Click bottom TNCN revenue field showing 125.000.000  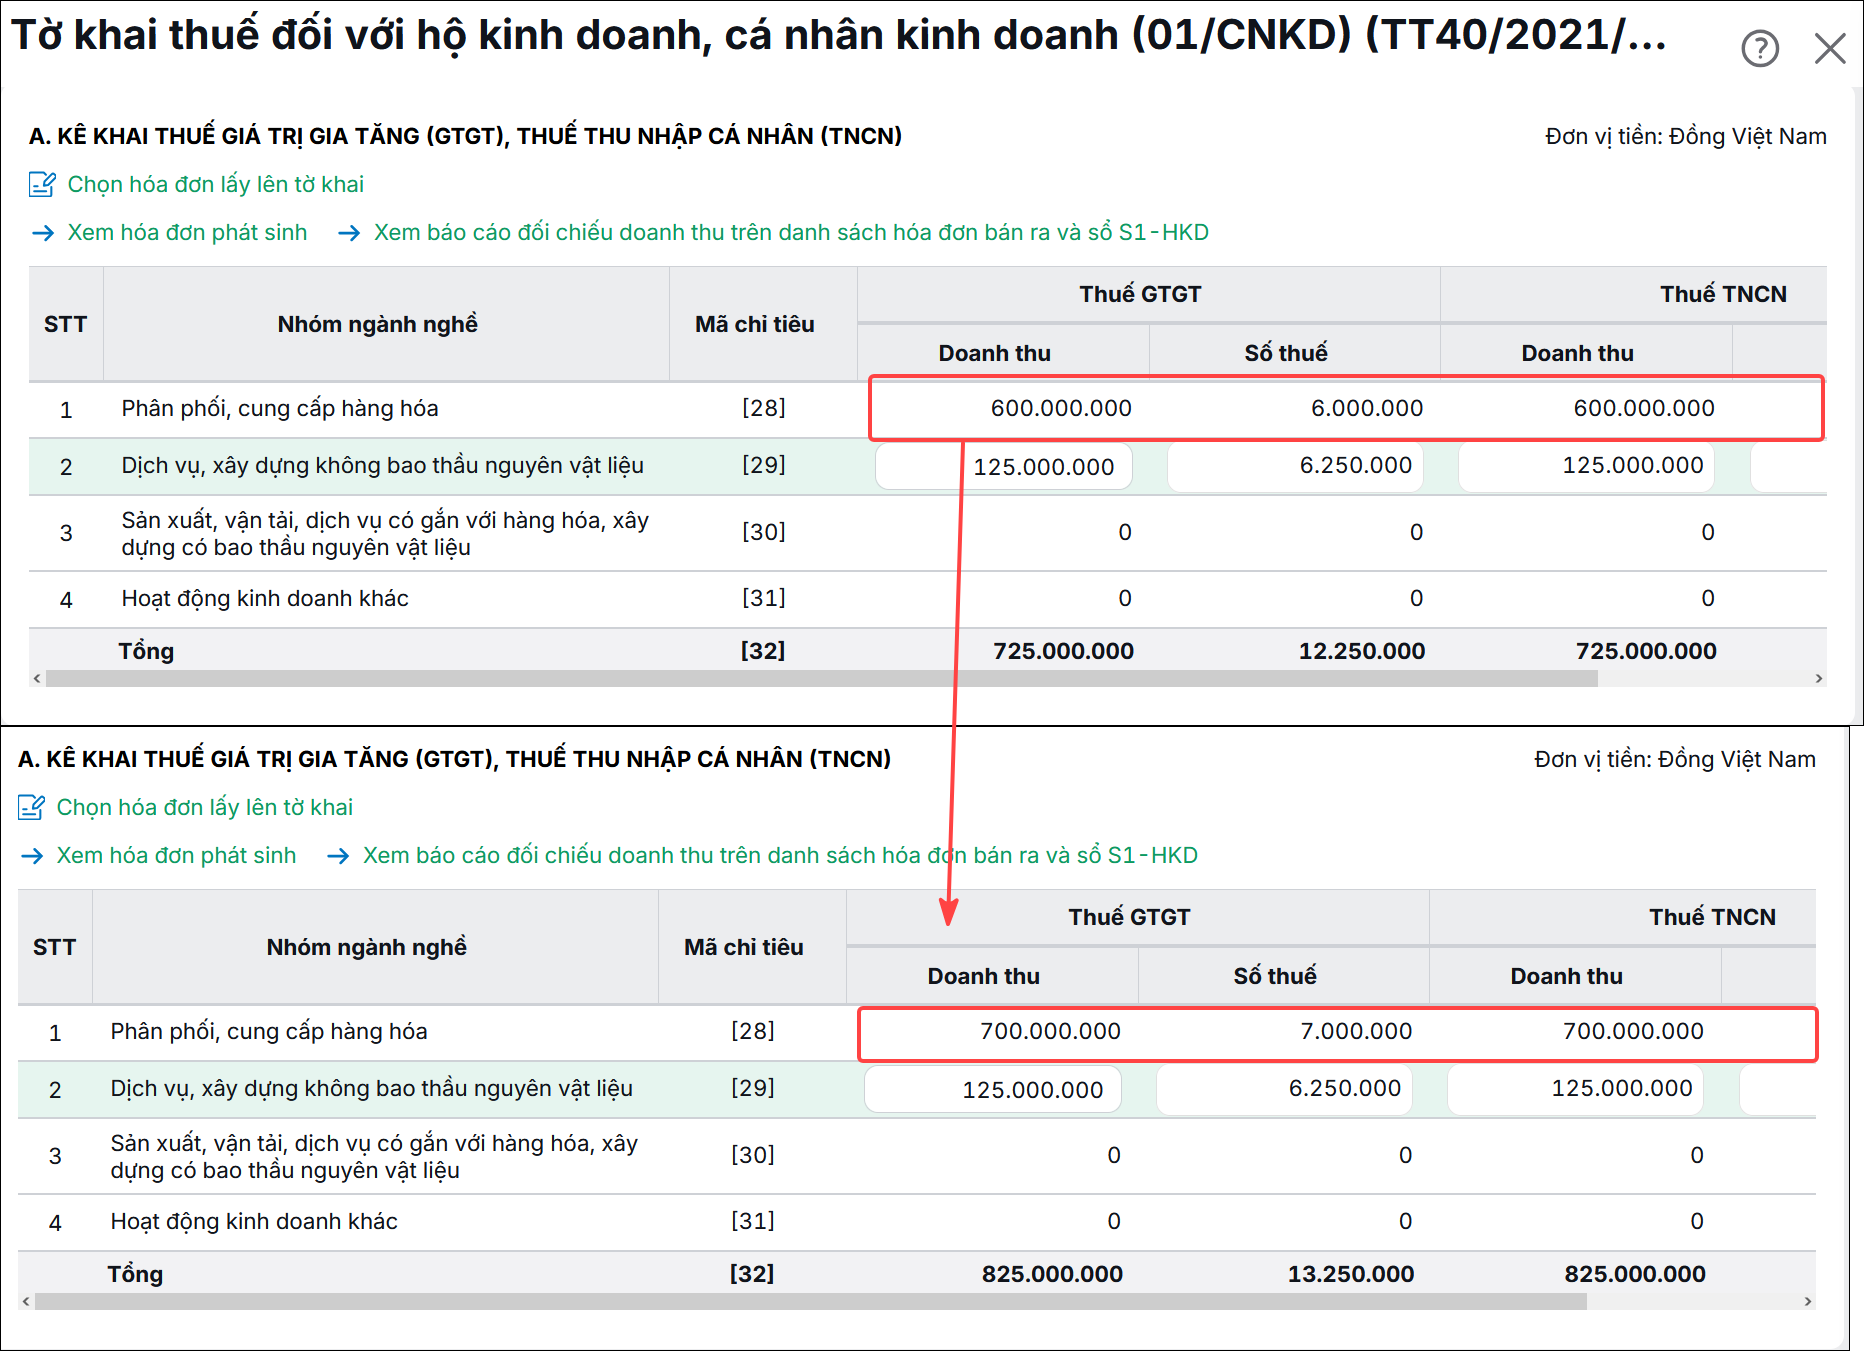tap(1576, 1090)
